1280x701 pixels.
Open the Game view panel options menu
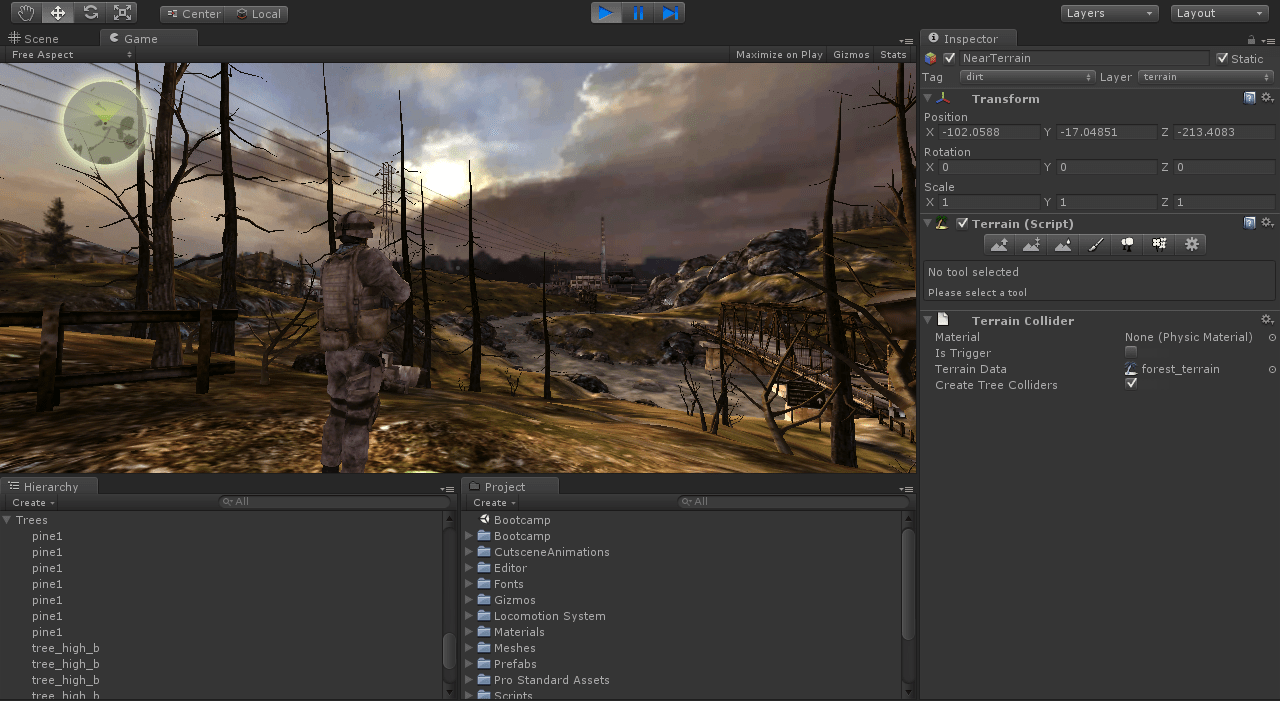906,40
